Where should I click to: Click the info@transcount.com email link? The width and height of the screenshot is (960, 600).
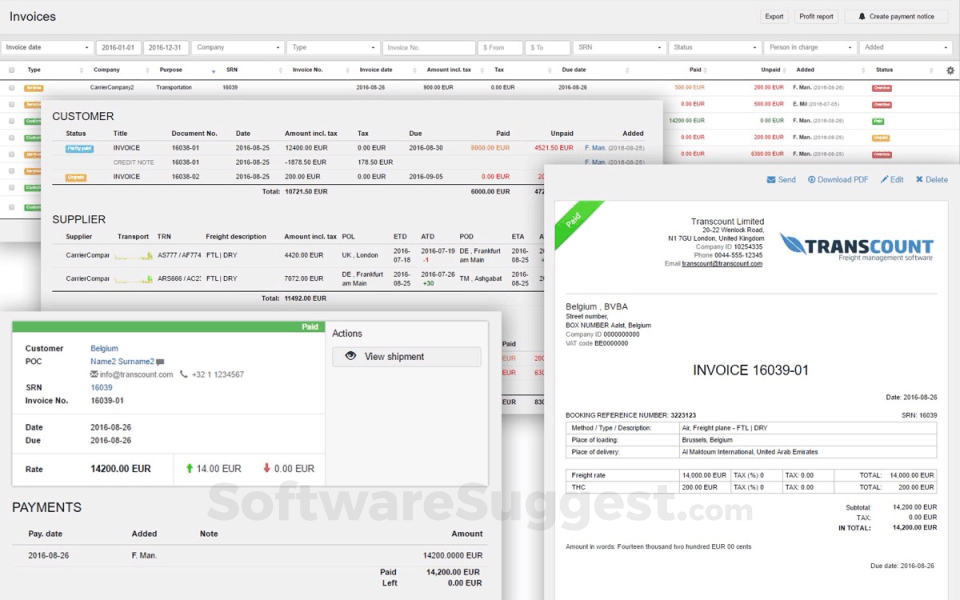pyautogui.click(x=137, y=375)
